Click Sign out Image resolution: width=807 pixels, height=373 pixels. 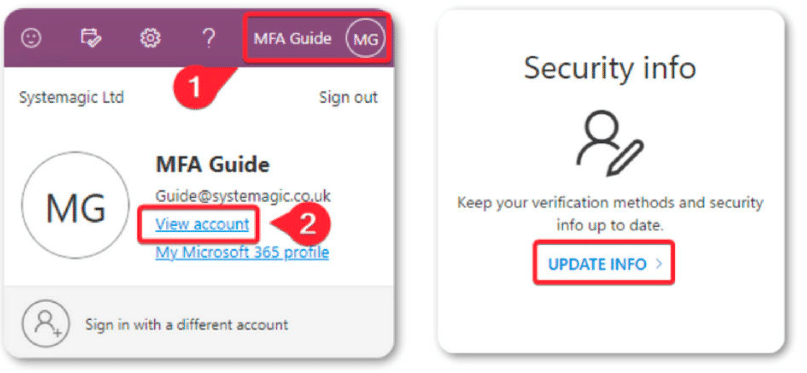tap(348, 97)
